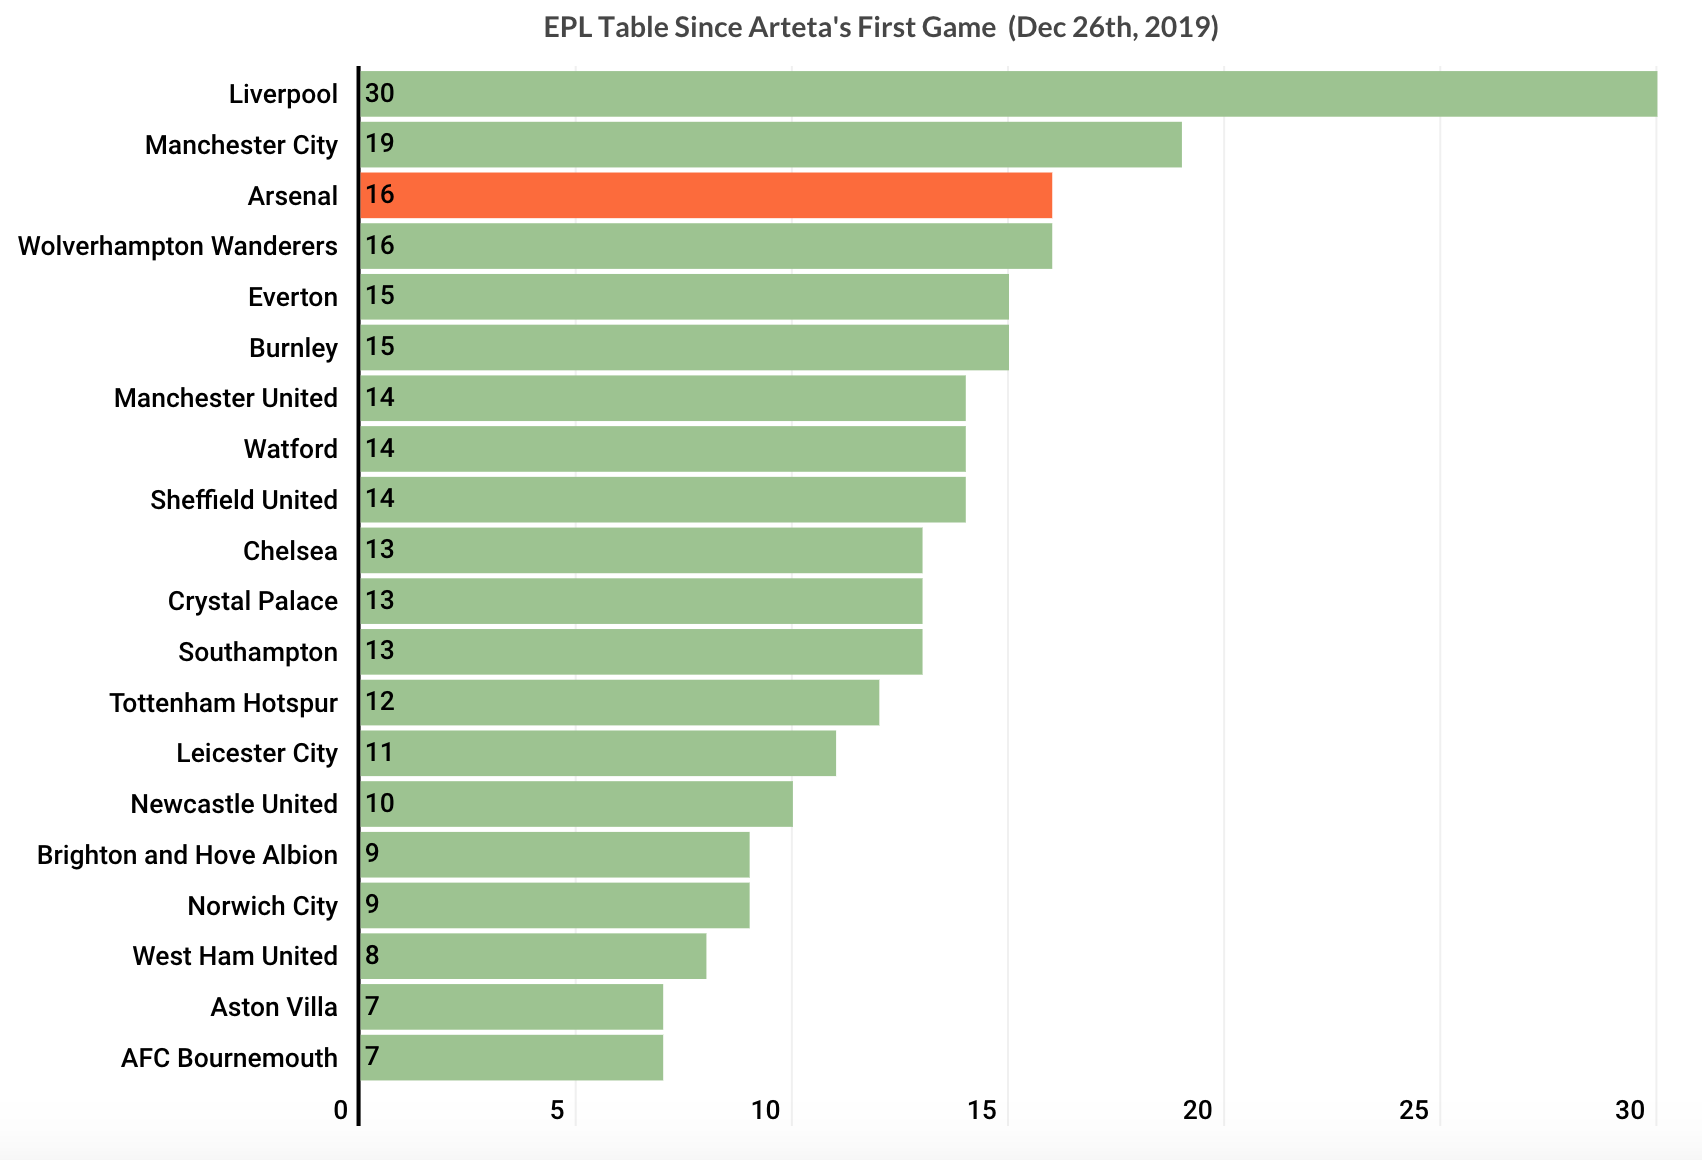Select the Newcastle United bar
This screenshot has height=1160, width=1702.
pos(576,804)
